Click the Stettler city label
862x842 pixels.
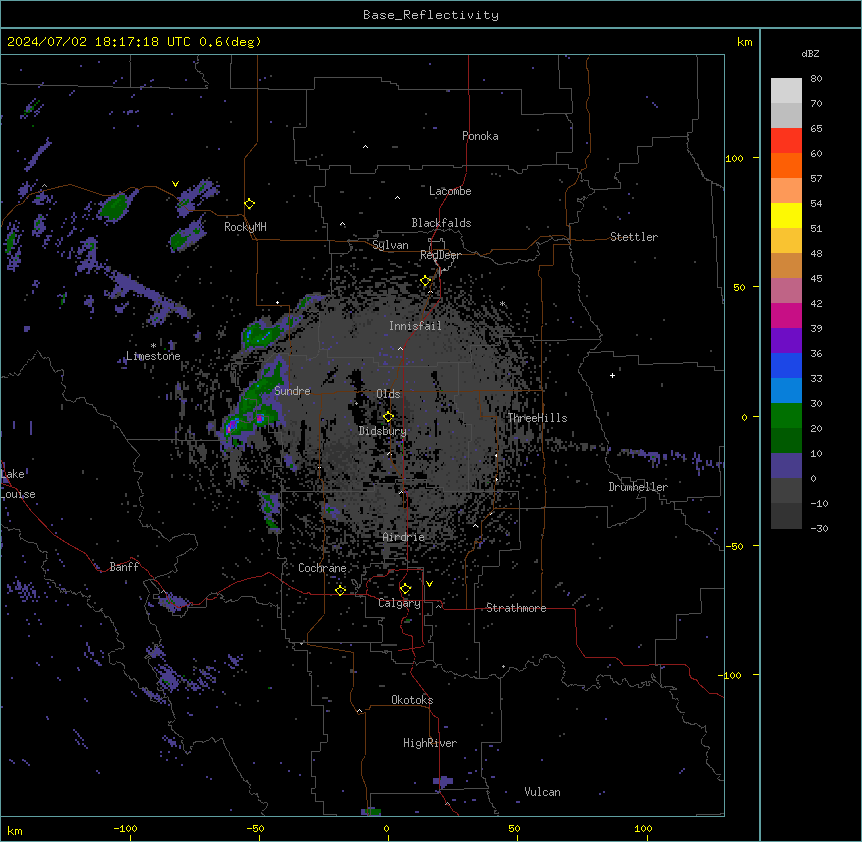click(x=634, y=237)
